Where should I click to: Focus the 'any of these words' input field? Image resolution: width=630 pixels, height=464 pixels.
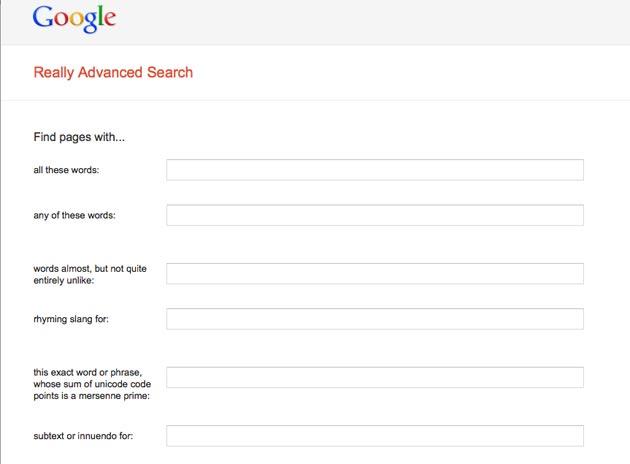375,215
